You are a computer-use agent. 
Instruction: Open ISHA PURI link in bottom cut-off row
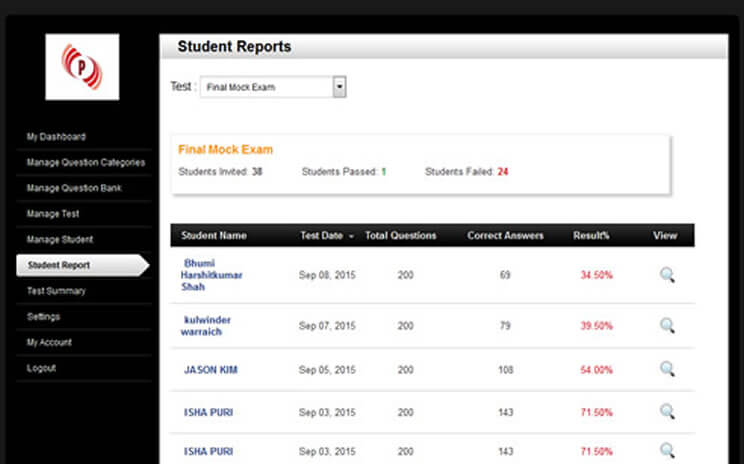click(208, 451)
